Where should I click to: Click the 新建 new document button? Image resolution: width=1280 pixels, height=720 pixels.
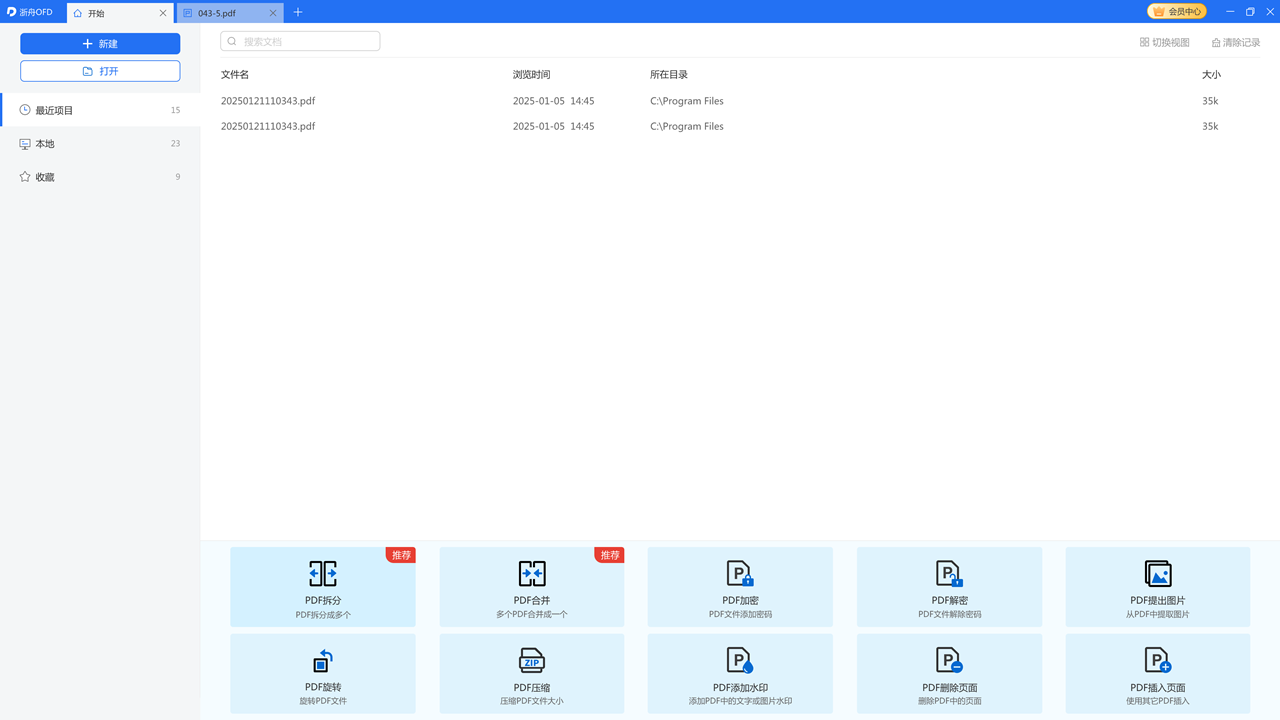[100, 44]
